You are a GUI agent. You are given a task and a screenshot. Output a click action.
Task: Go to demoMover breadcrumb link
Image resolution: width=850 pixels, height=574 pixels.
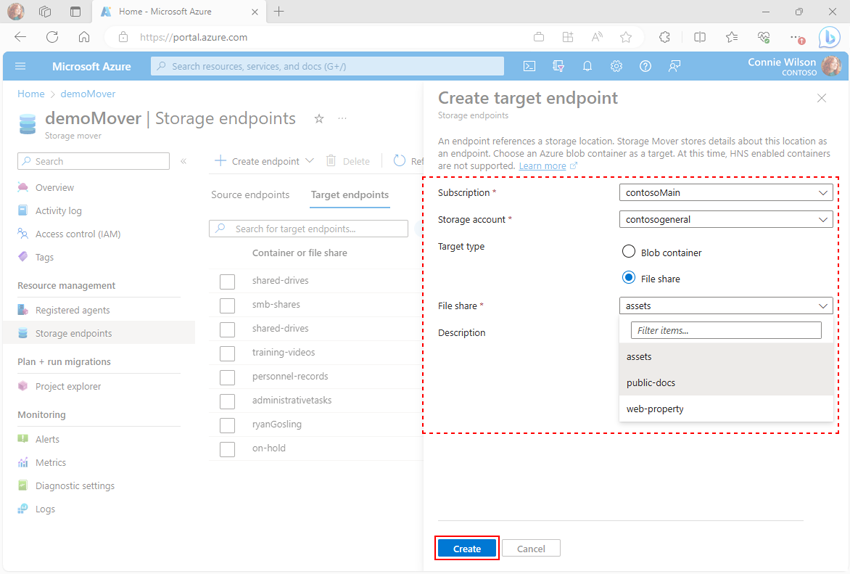(88, 94)
